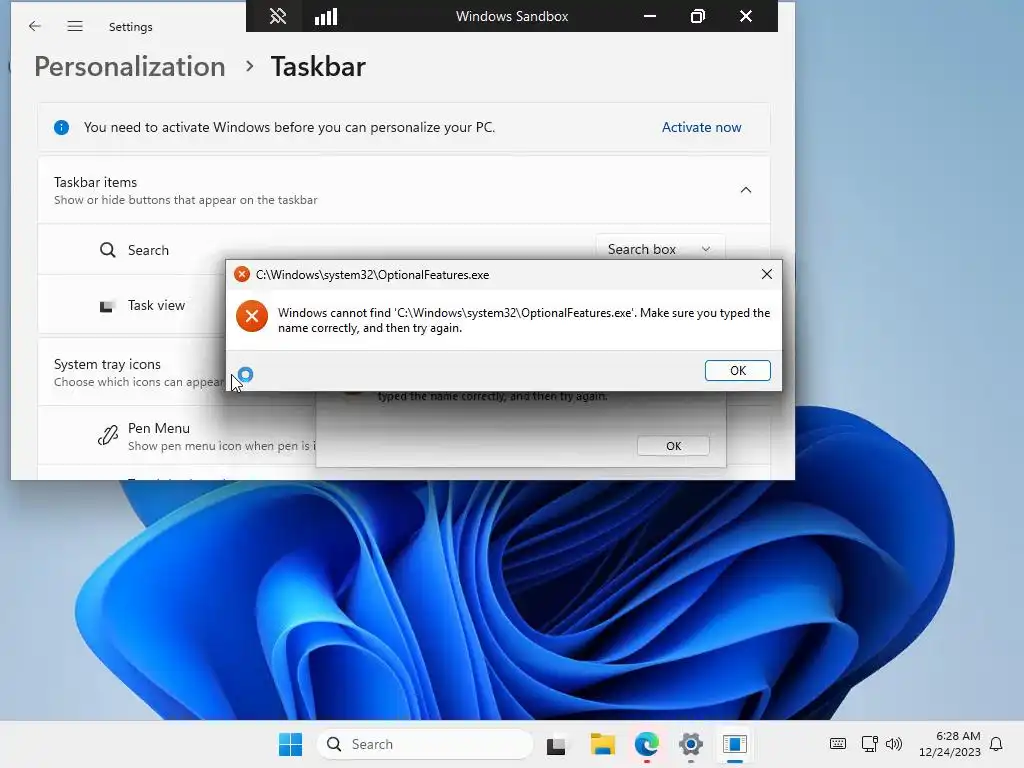Image resolution: width=1024 pixels, height=768 pixels.
Task: Click the Search magnifier icon in Taskbar items
Action: [108, 250]
